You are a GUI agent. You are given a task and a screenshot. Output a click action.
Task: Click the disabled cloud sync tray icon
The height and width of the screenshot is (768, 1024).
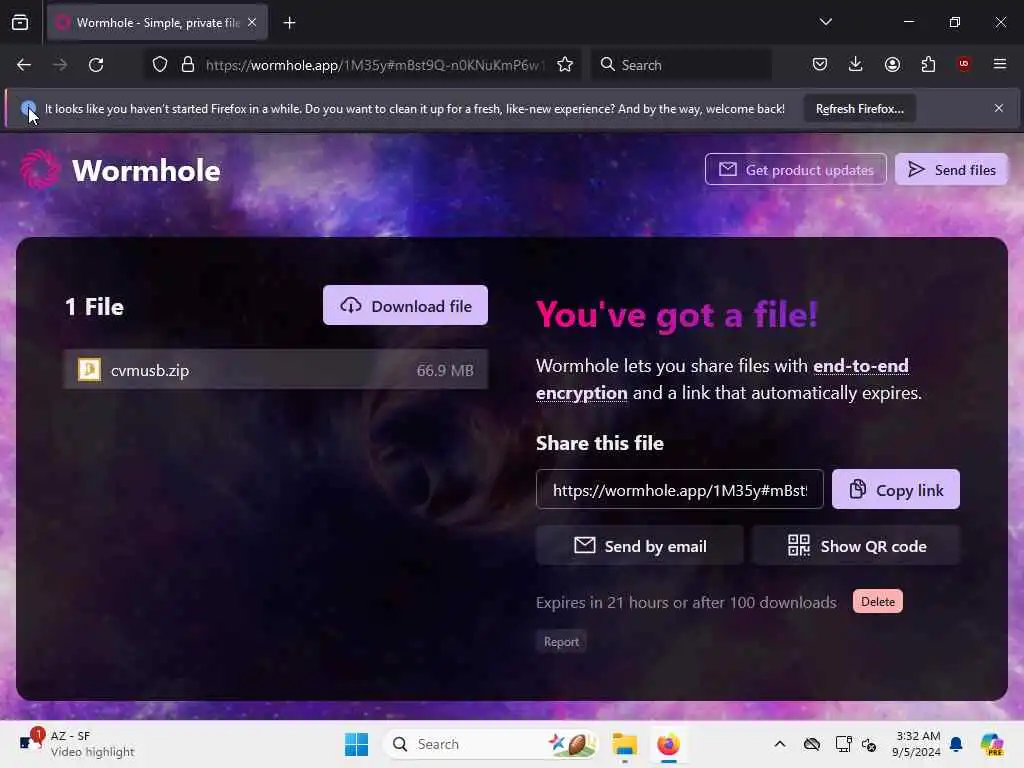coord(812,744)
